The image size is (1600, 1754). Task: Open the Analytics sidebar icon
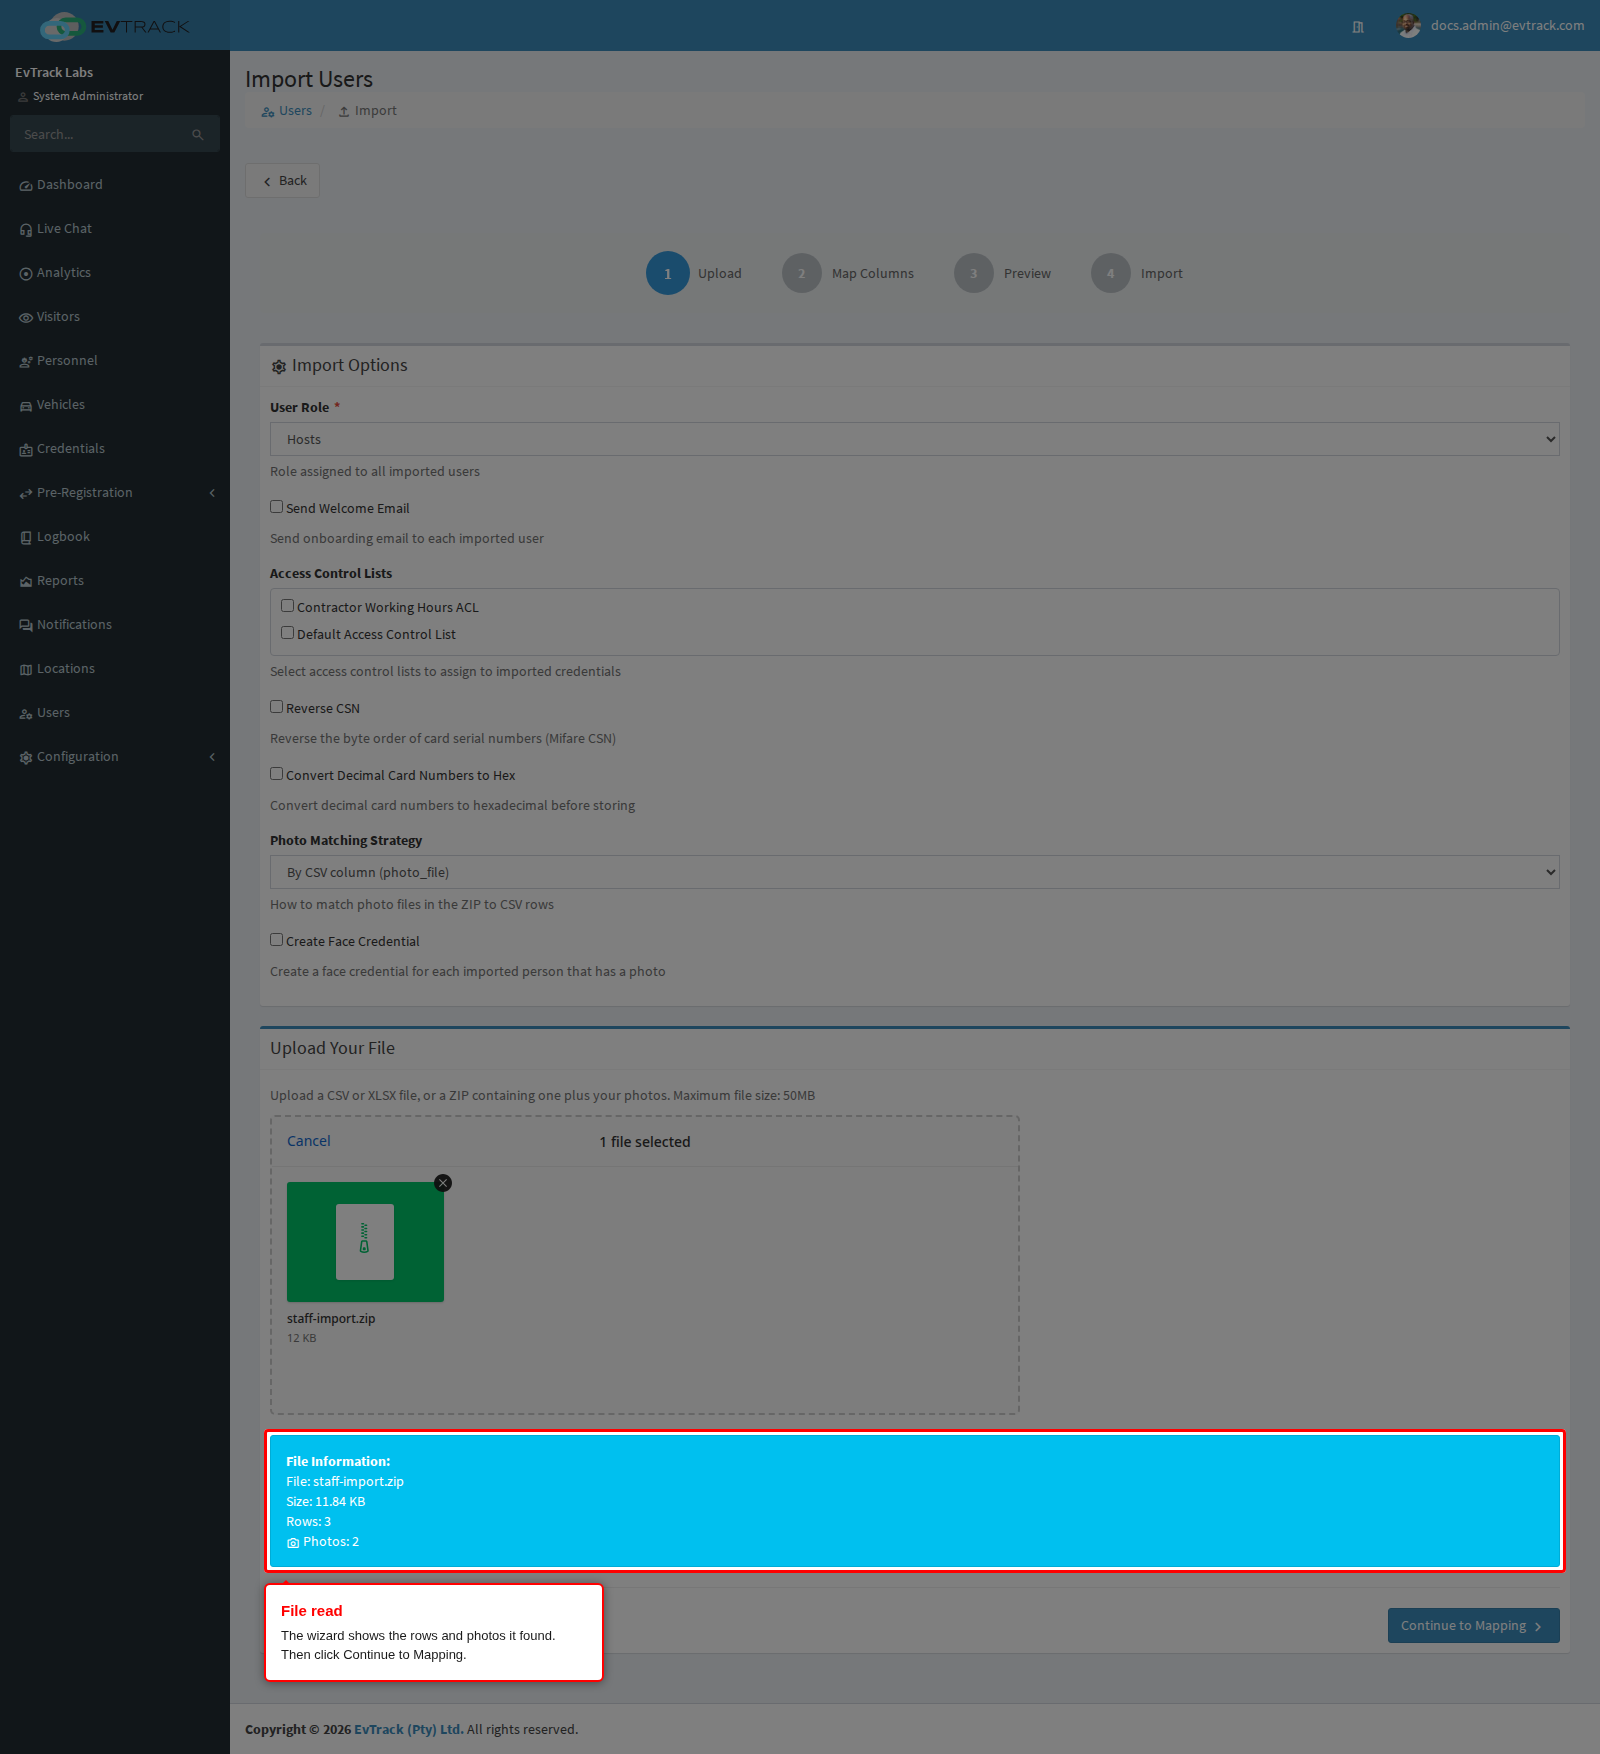coord(26,274)
